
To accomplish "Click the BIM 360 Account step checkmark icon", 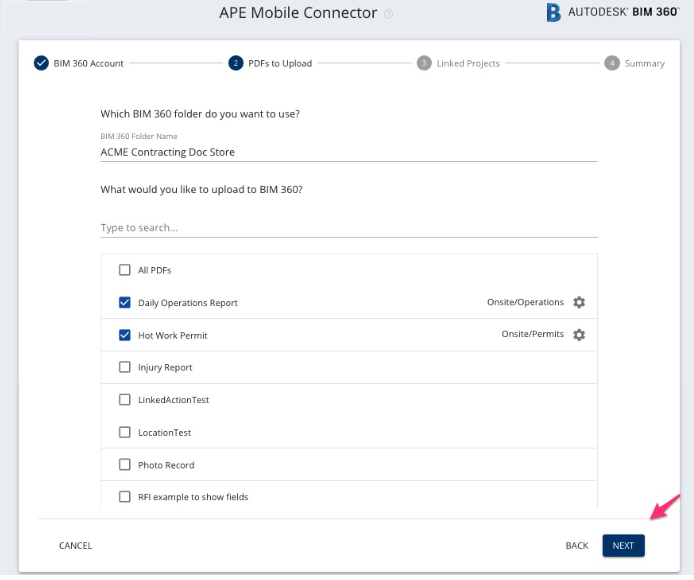I will (x=41, y=63).
